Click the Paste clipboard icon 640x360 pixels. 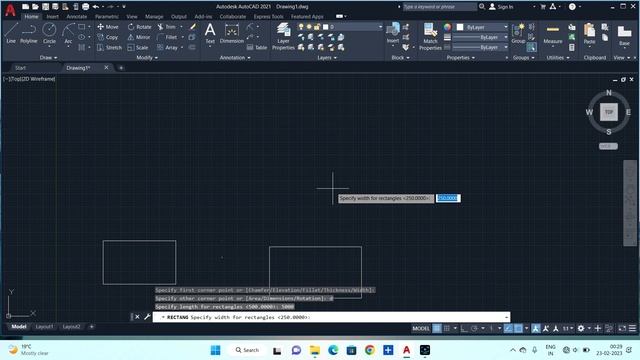(x=589, y=33)
